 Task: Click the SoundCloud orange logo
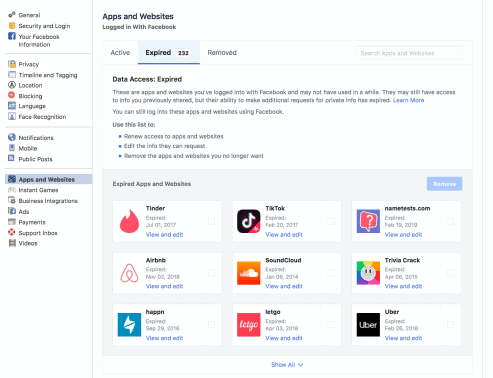click(x=249, y=273)
